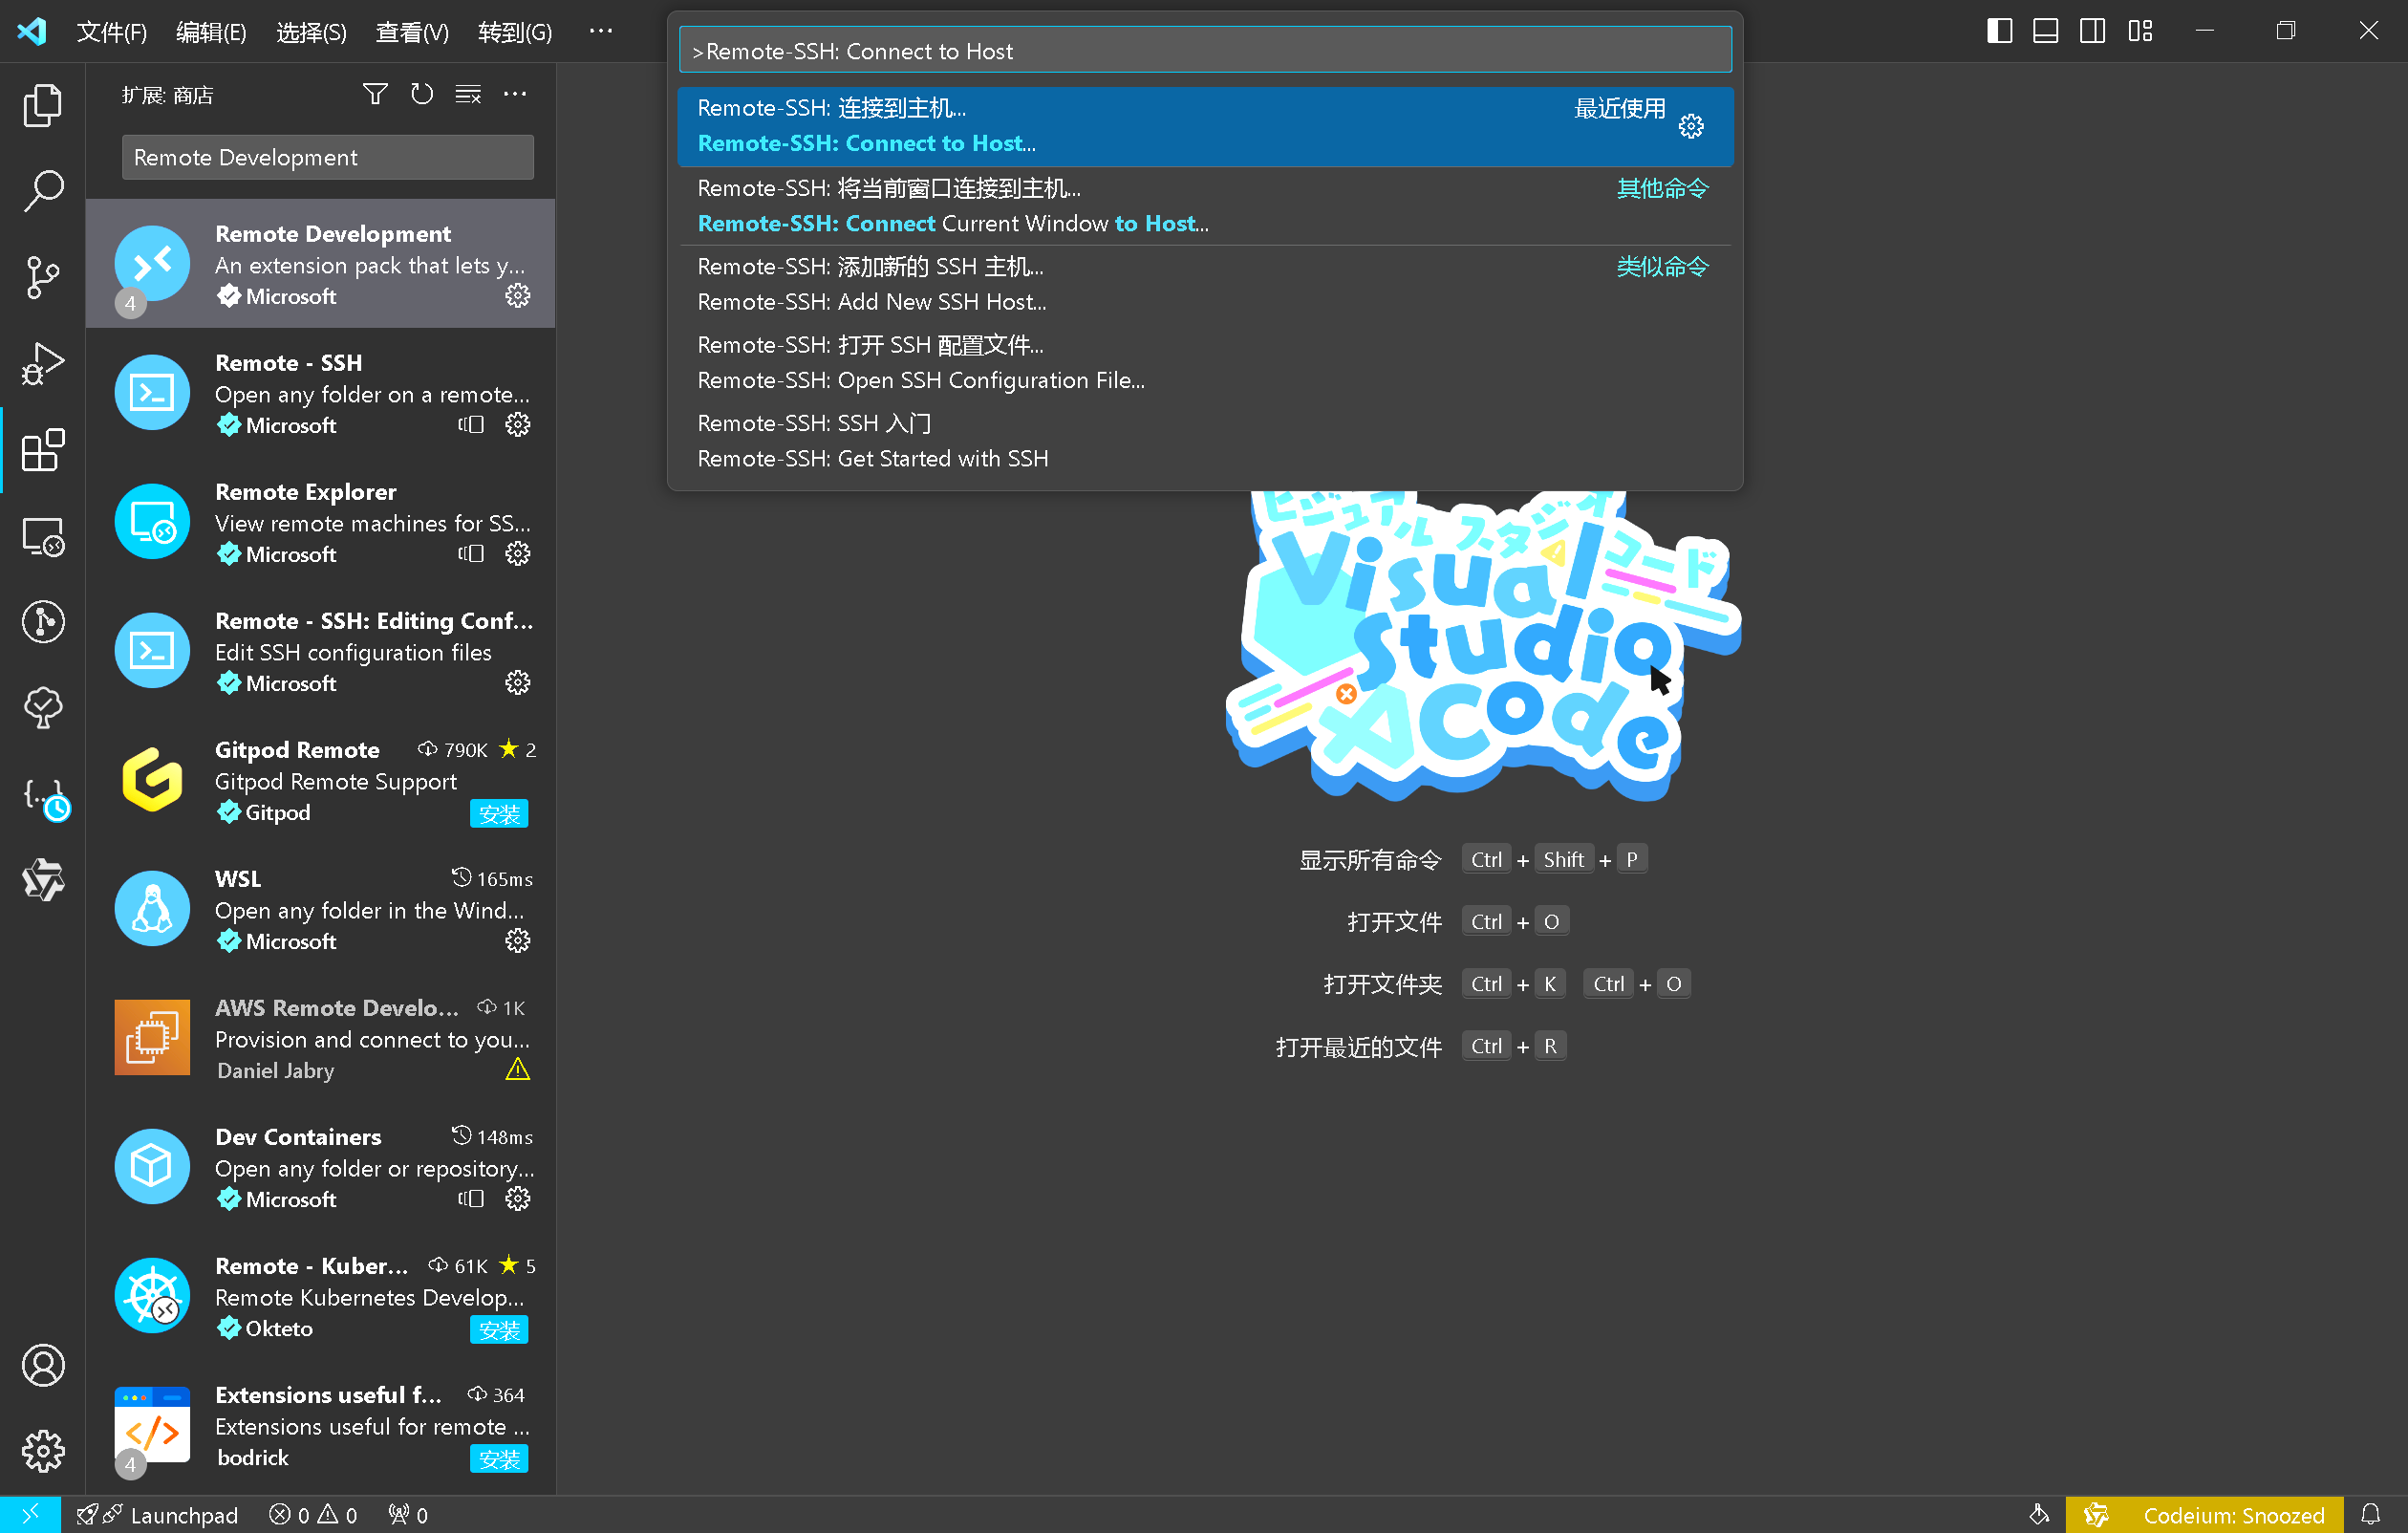This screenshot has height=1533, width=2408.
Task: Open the 编辑(E) menu
Action: [211, 32]
